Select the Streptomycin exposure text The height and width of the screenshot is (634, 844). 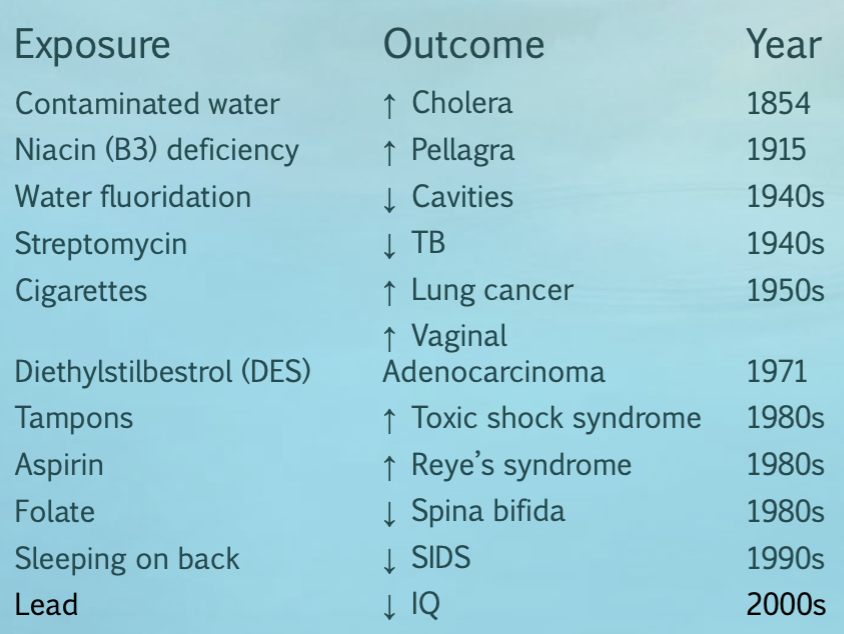(x=101, y=244)
